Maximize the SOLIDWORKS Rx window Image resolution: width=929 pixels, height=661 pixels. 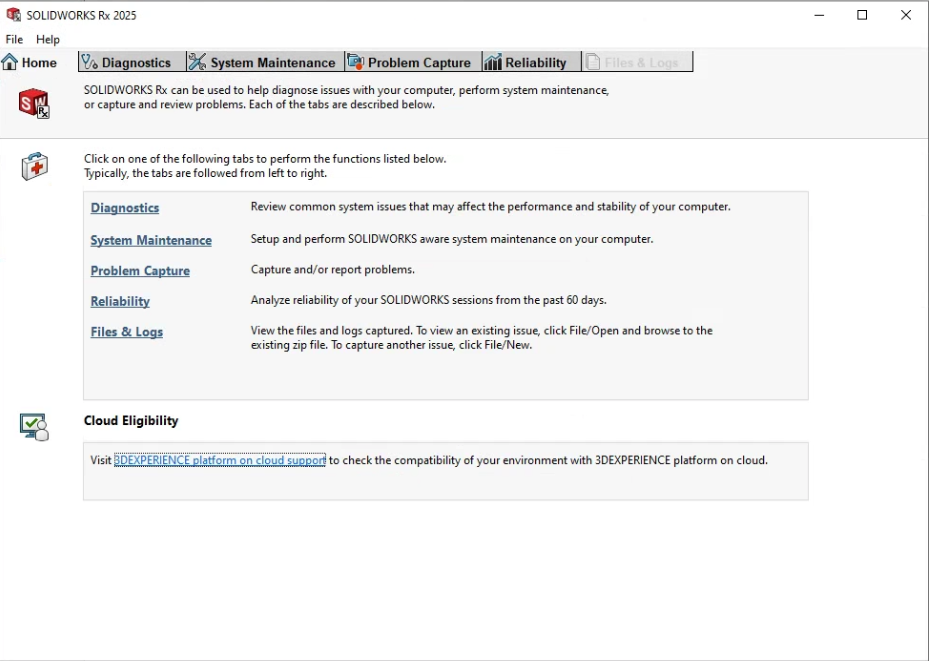862,15
